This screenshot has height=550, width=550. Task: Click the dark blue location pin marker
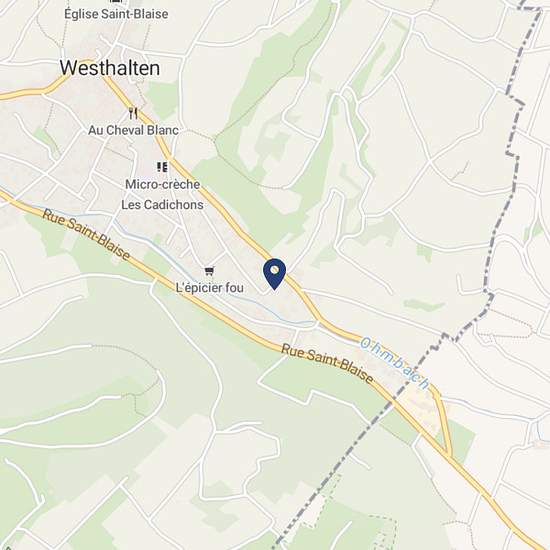pos(275,274)
